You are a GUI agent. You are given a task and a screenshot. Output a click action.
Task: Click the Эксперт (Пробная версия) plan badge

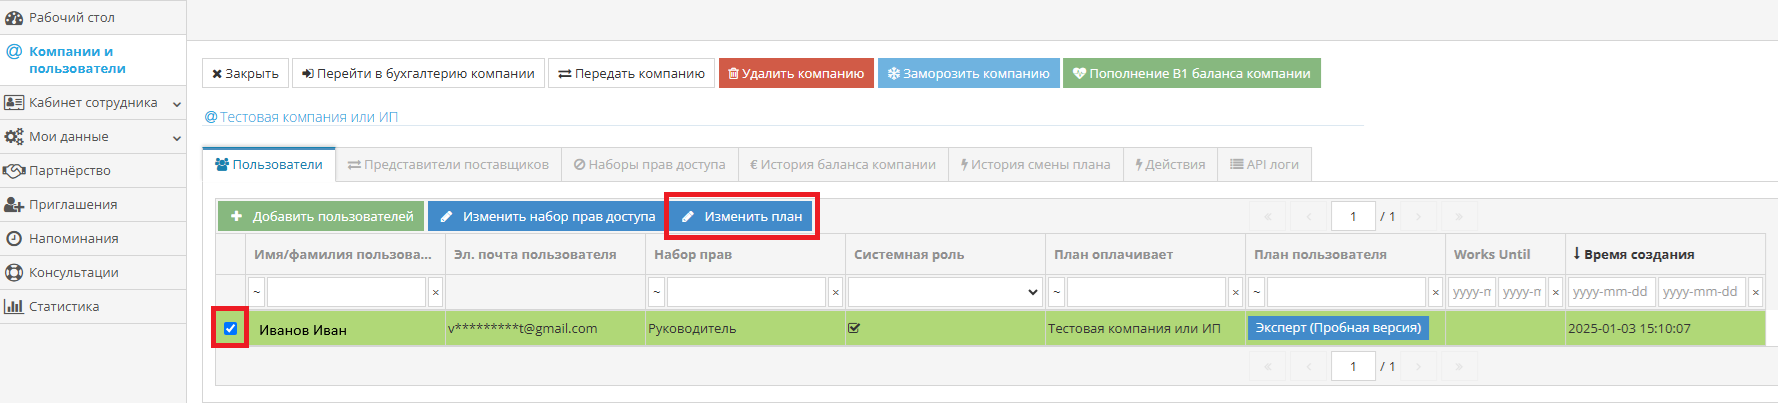click(1338, 327)
